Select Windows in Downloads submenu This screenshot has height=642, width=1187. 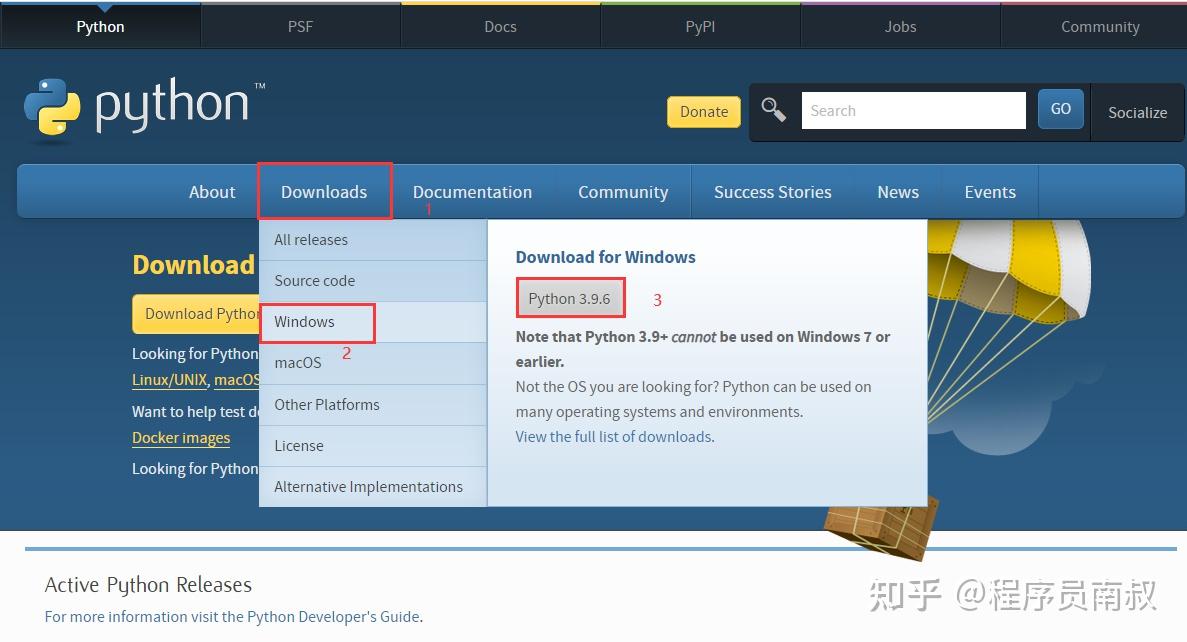pos(372,322)
